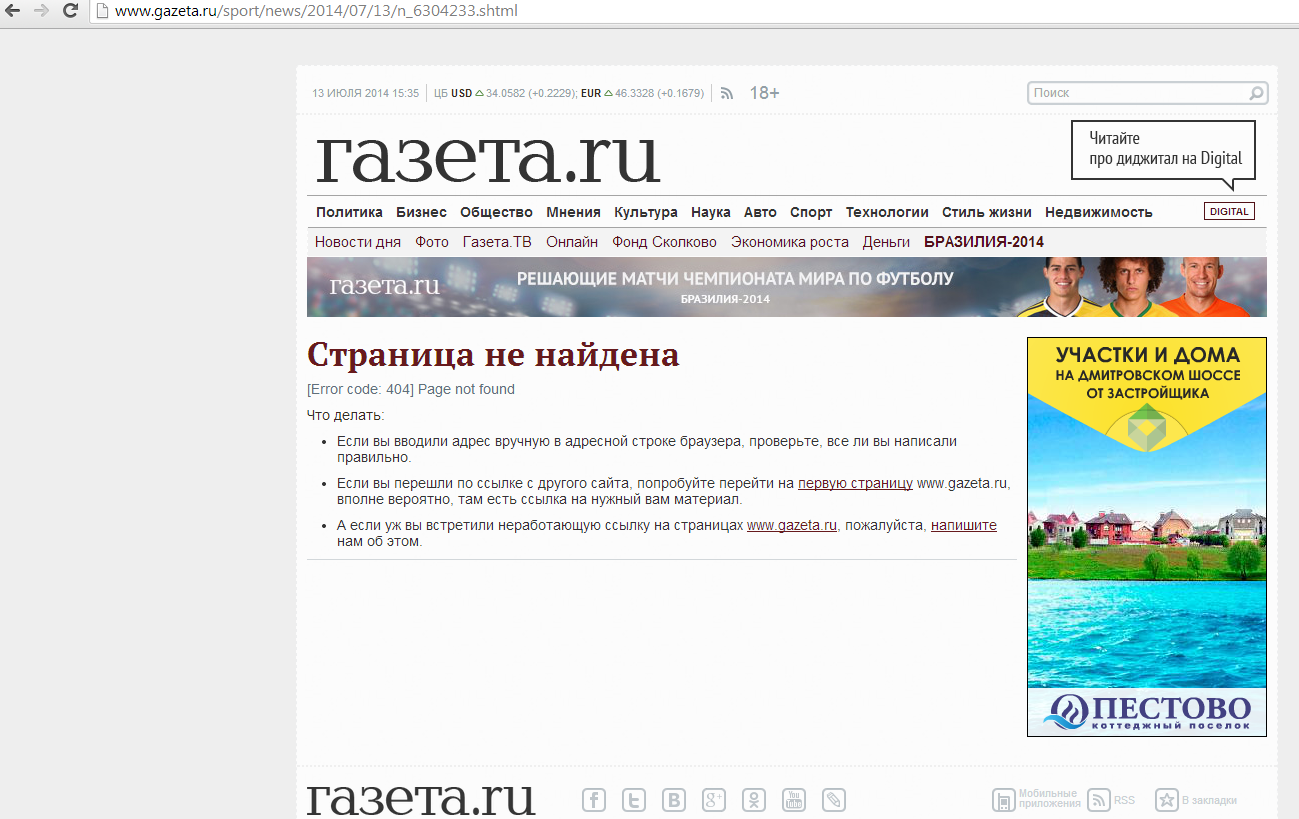Image resolution: width=1299 pixels, height=819 pixels.
Task: Click the LiveJournal pencil icon
Action: coord(834,800)
